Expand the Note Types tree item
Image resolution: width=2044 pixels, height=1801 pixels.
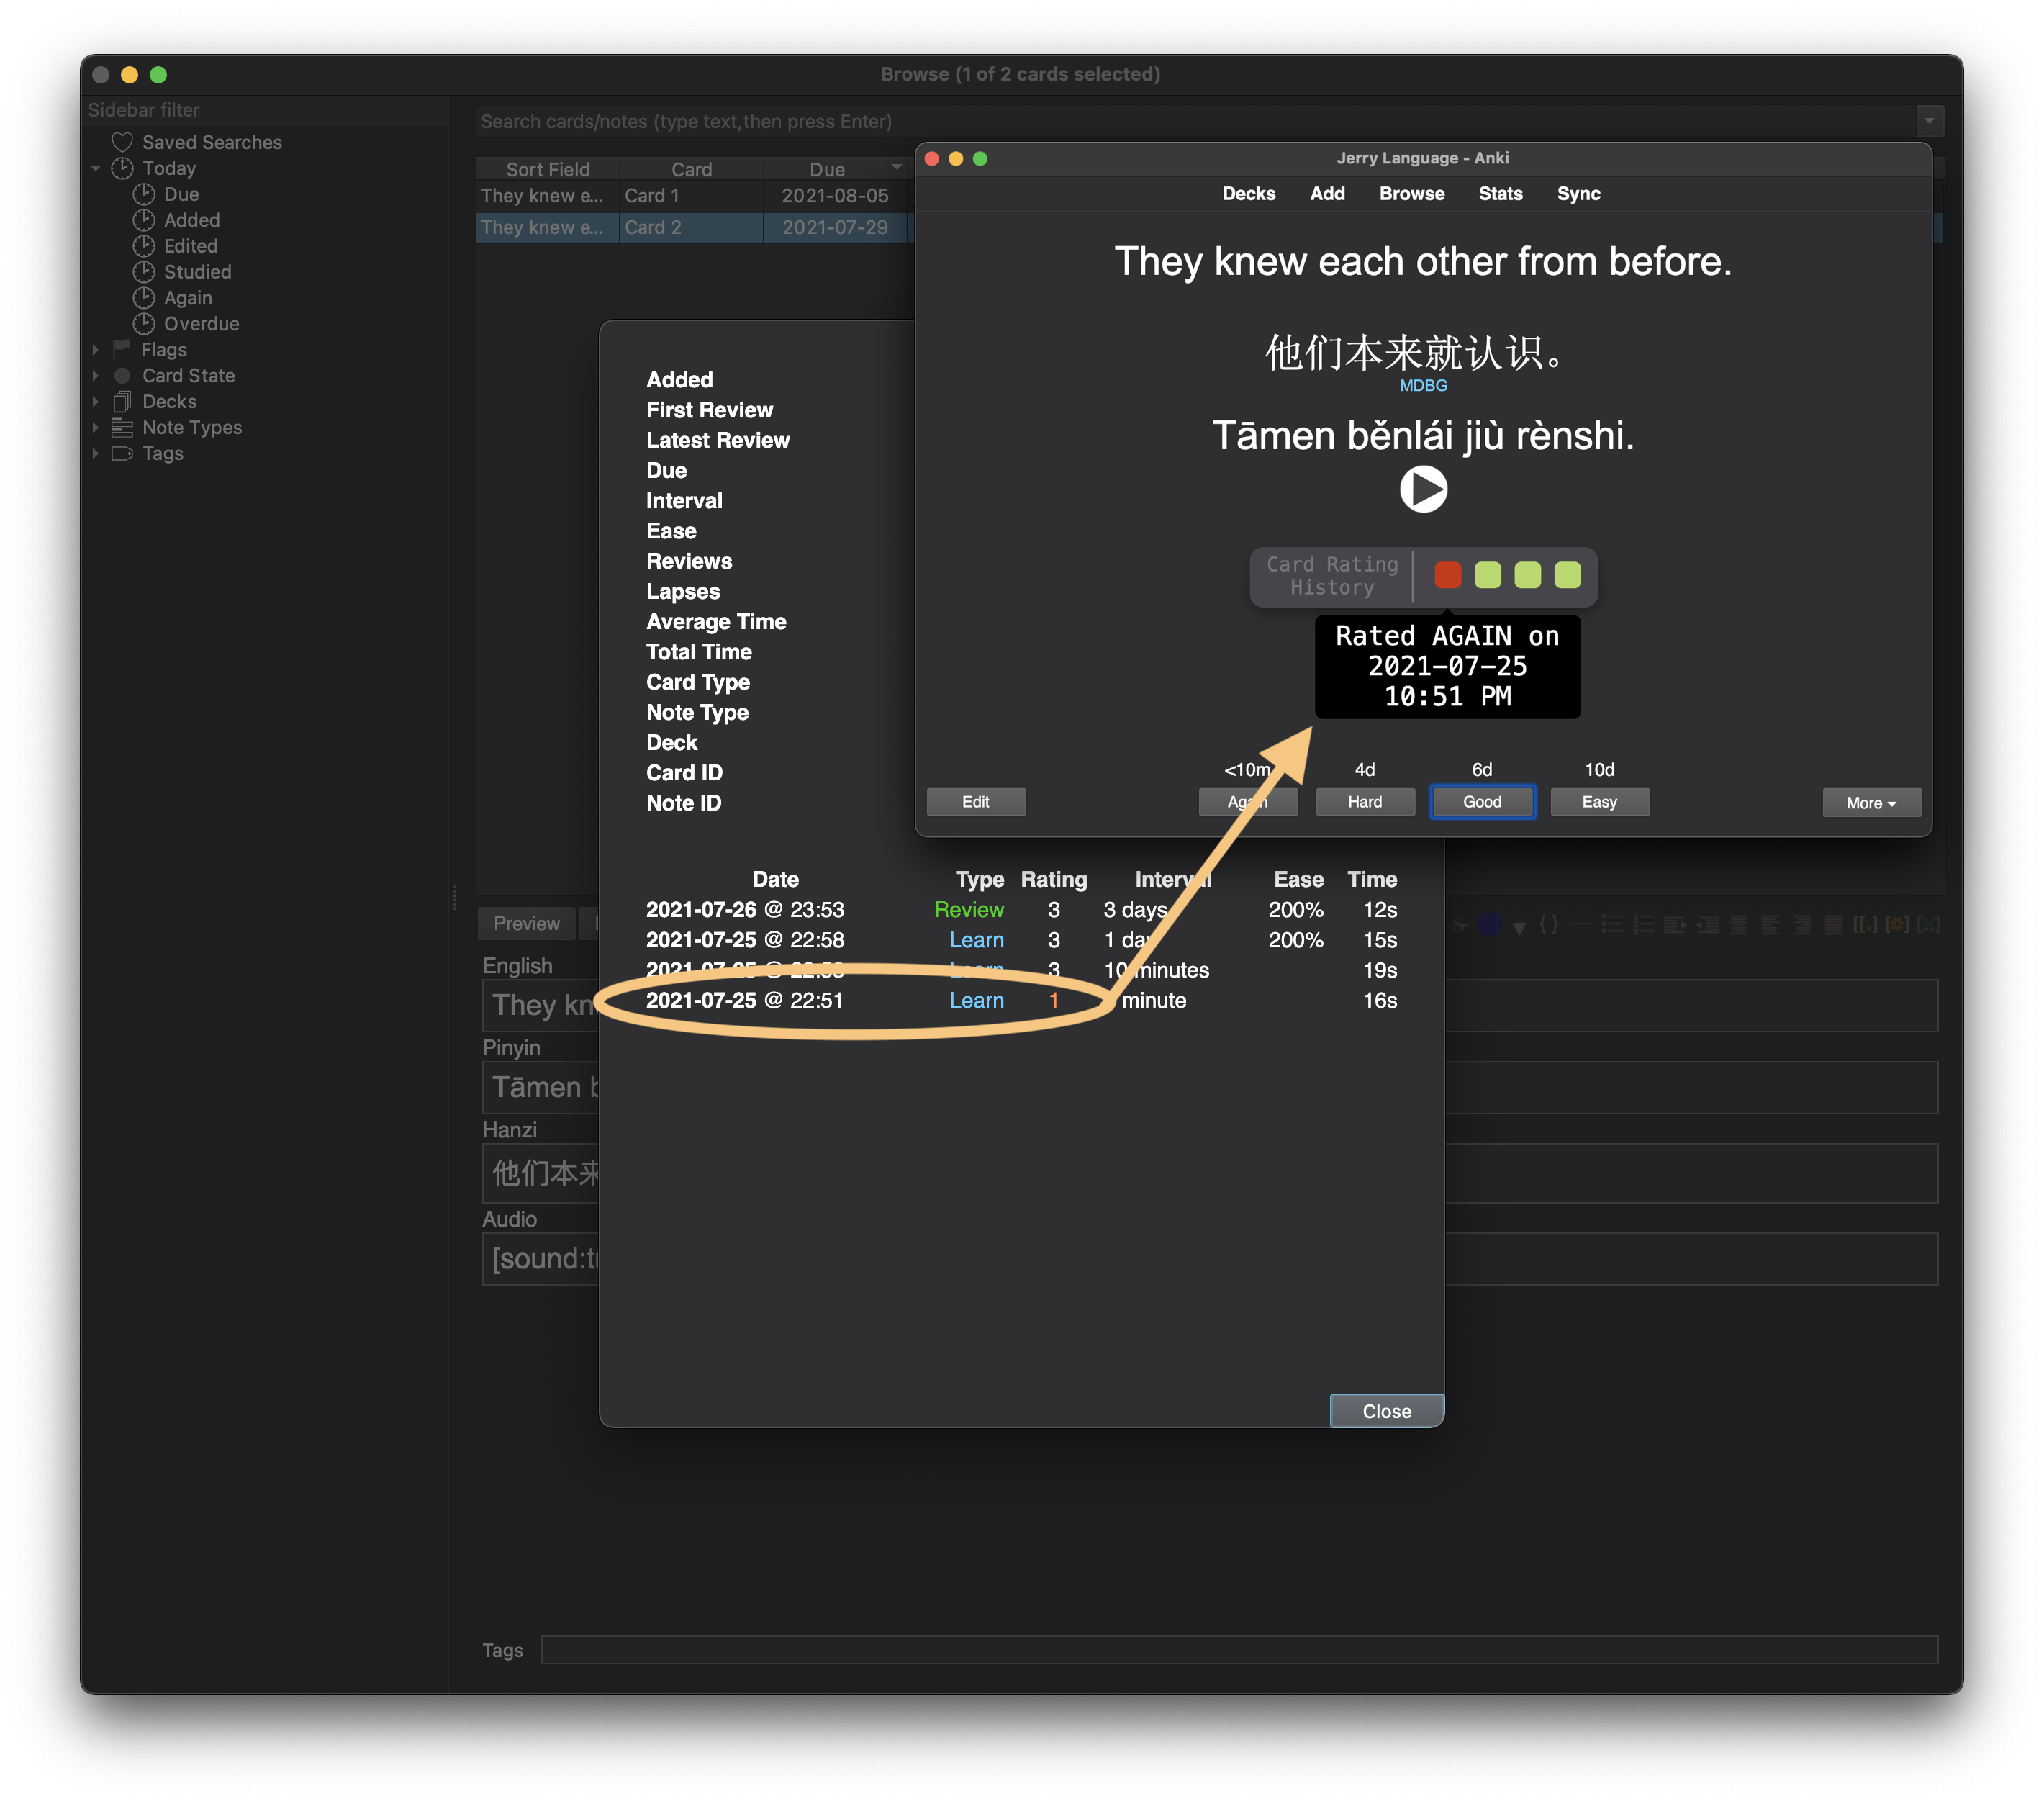coord(96,428)
